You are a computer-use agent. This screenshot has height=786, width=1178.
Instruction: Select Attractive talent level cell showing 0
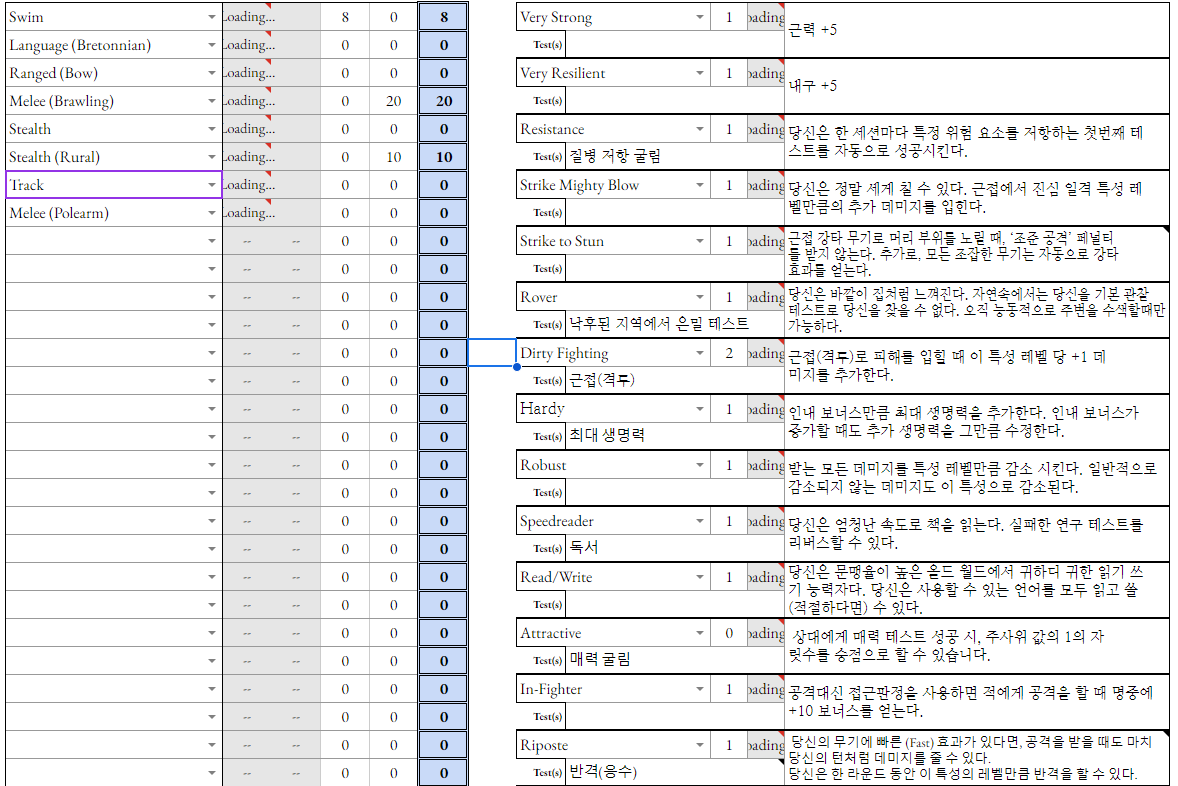[728, 633]
